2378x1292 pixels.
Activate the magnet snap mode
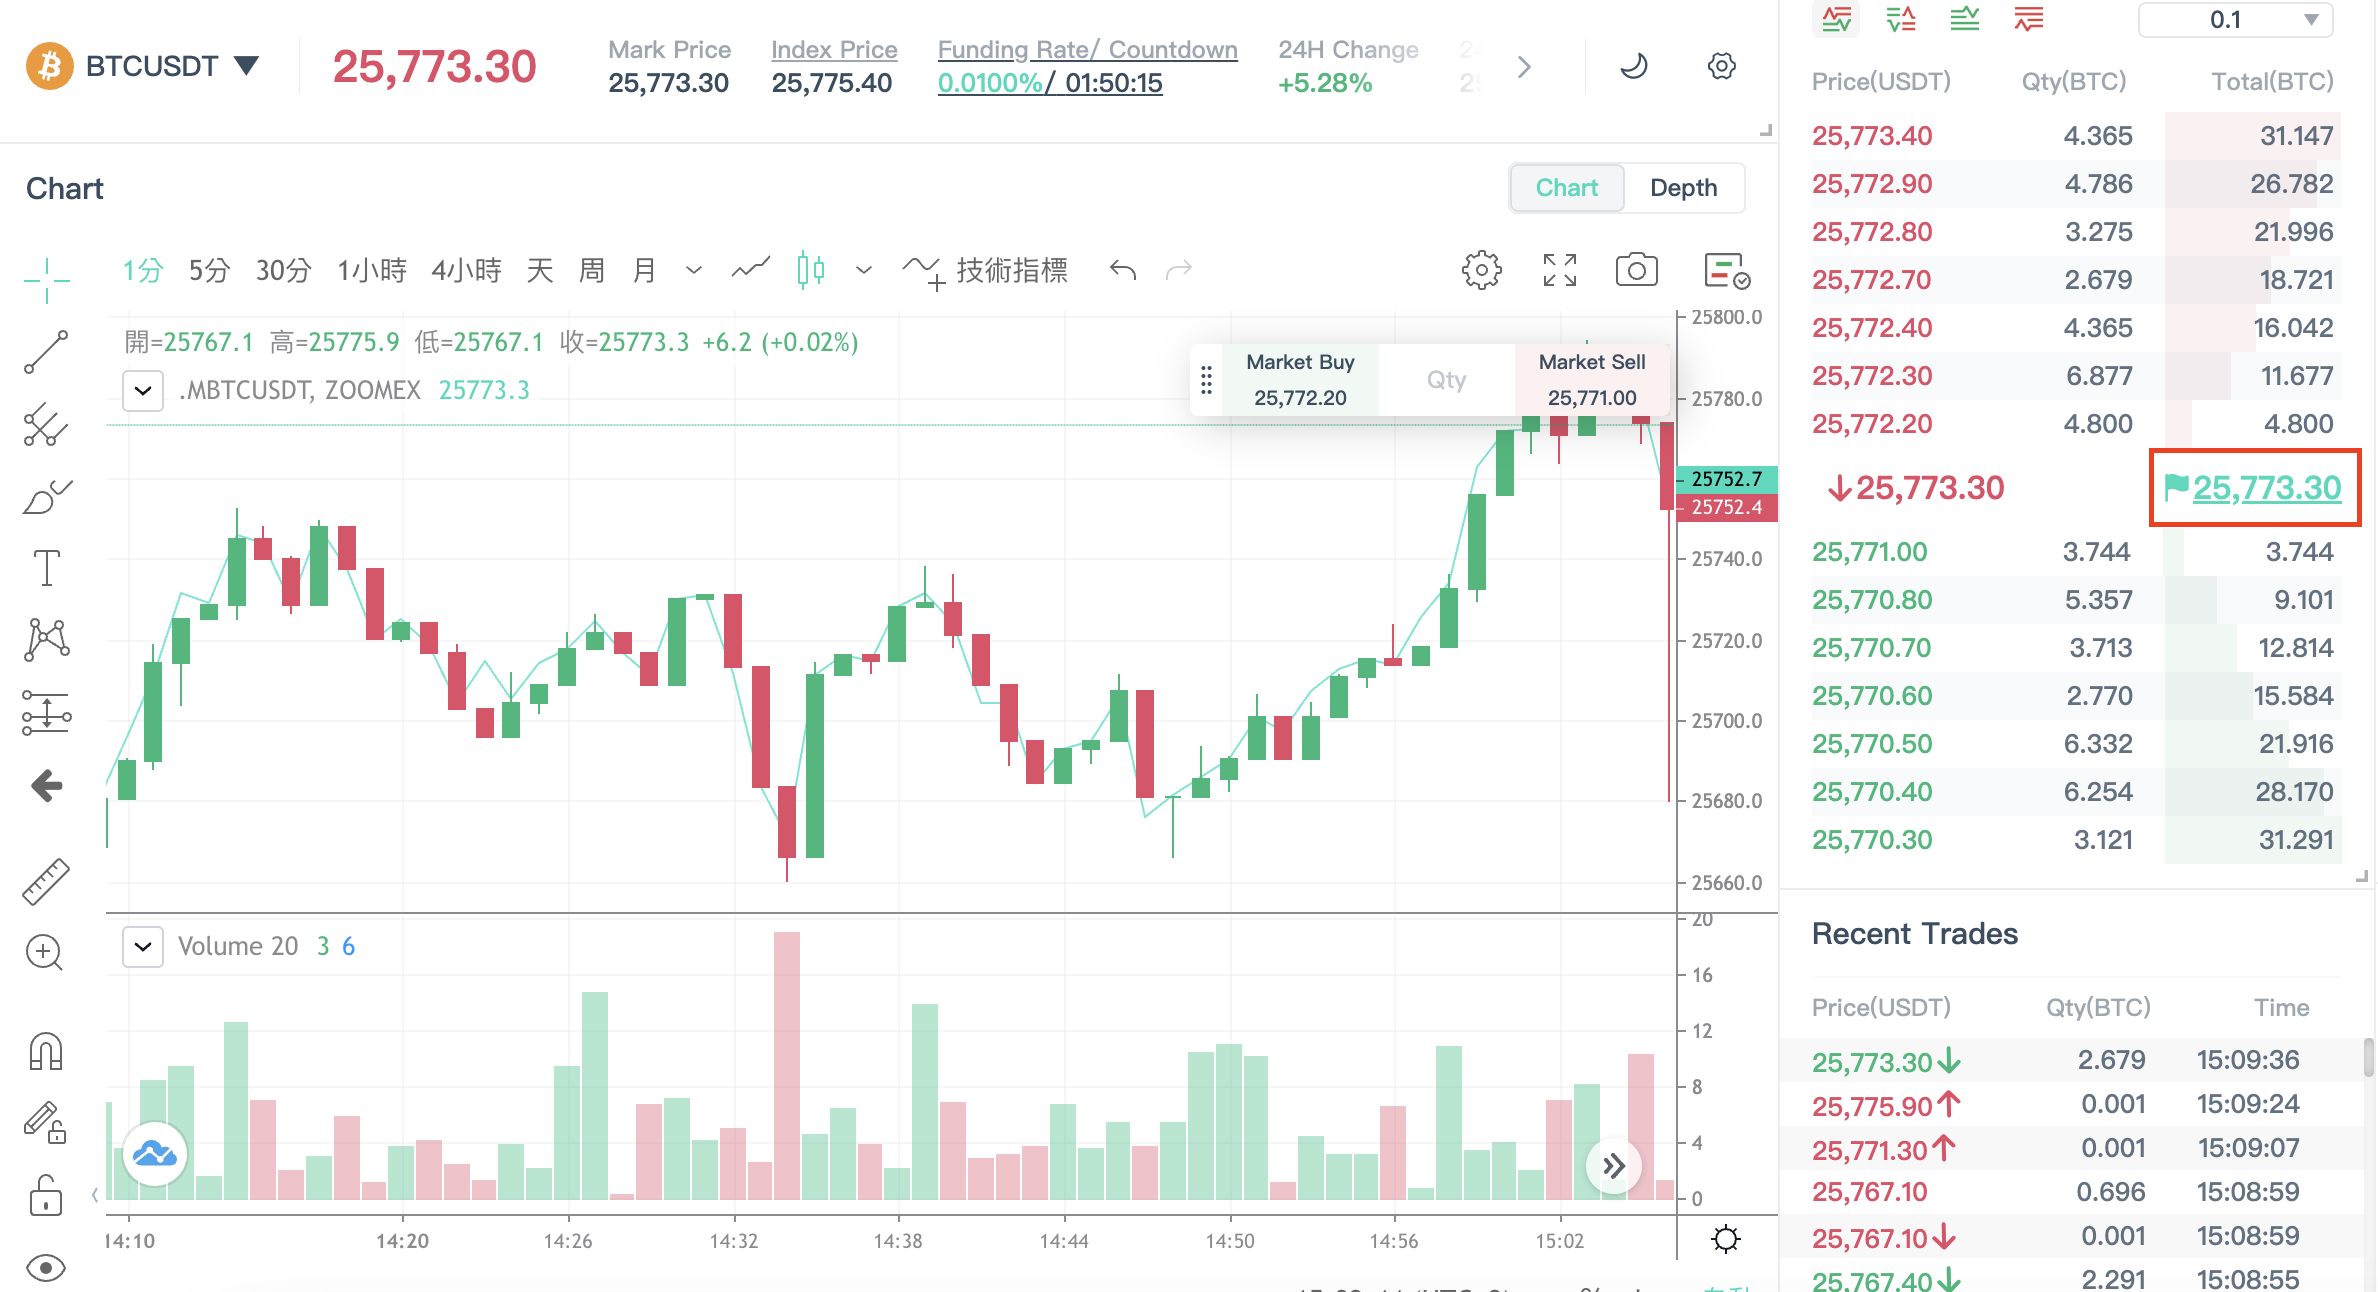point(46,1051)
